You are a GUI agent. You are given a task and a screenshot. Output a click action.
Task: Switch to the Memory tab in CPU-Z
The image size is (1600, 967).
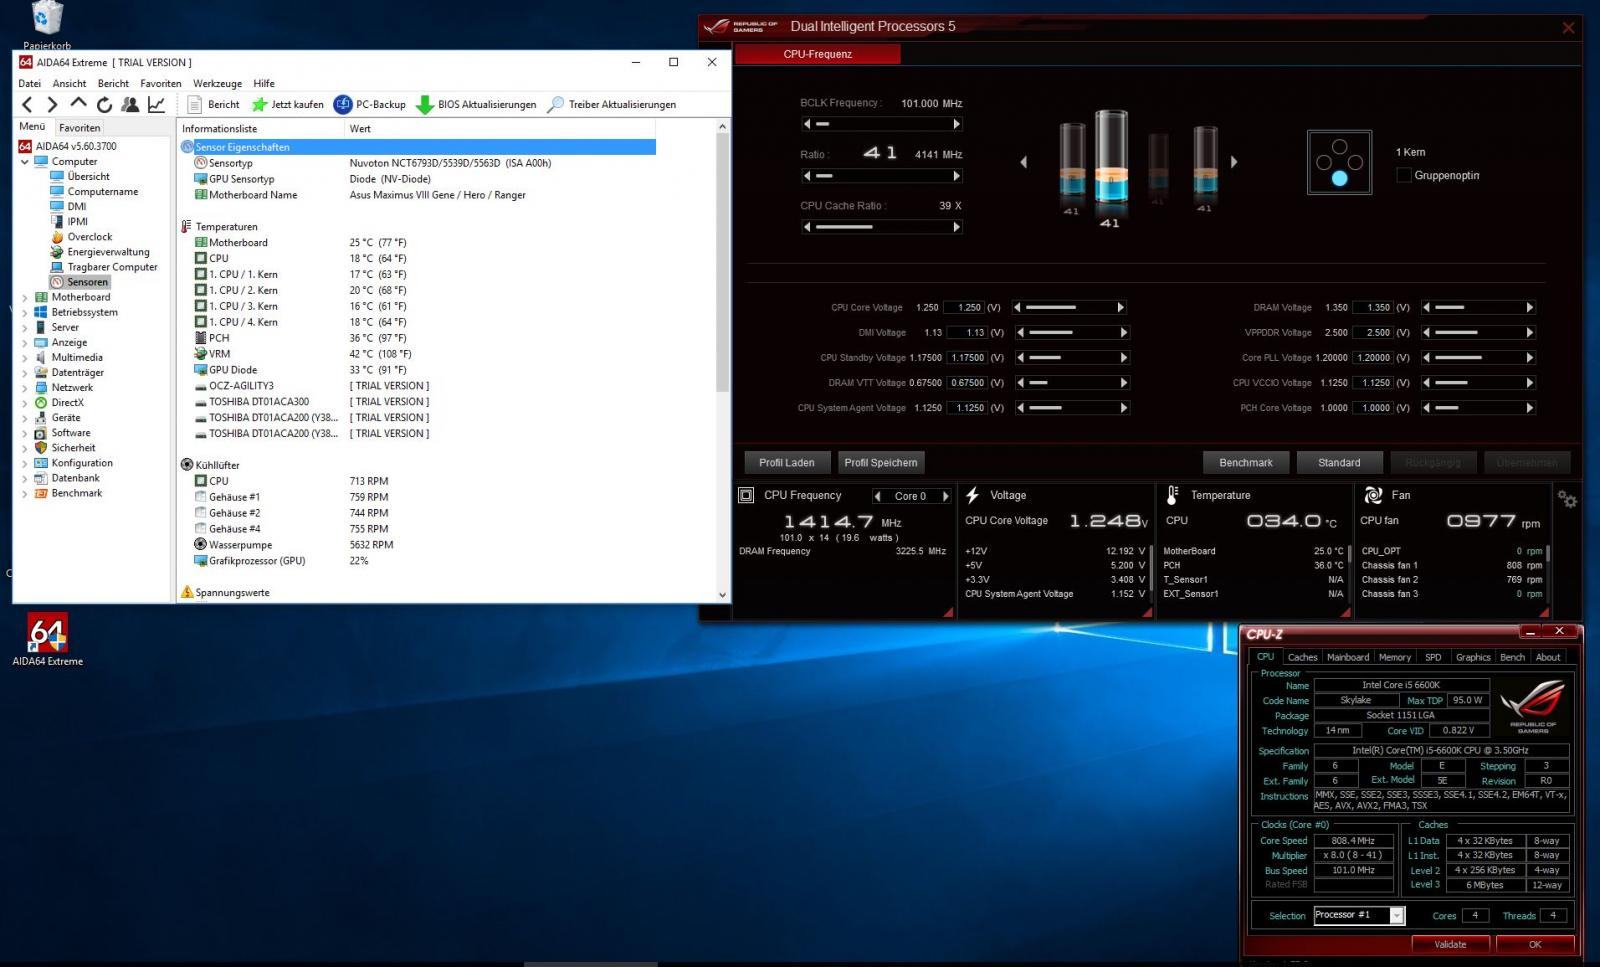[1394, 657]
